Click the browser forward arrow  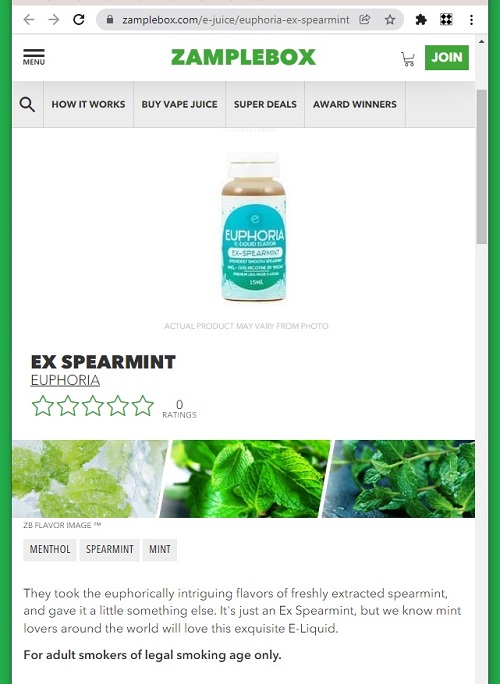(x=54, y=20)
